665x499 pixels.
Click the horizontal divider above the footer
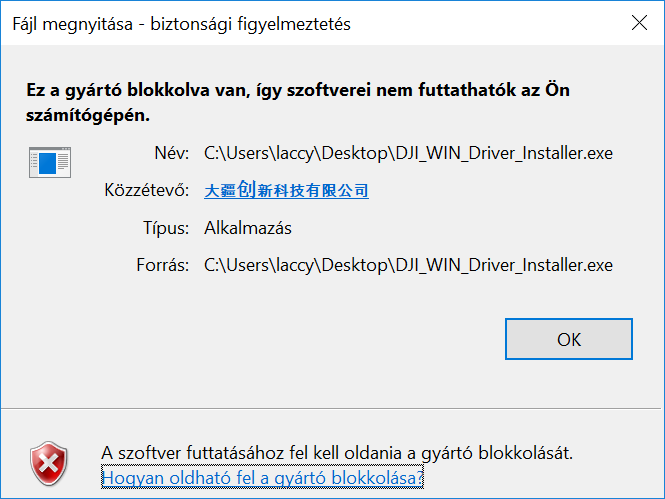[332, 408]
